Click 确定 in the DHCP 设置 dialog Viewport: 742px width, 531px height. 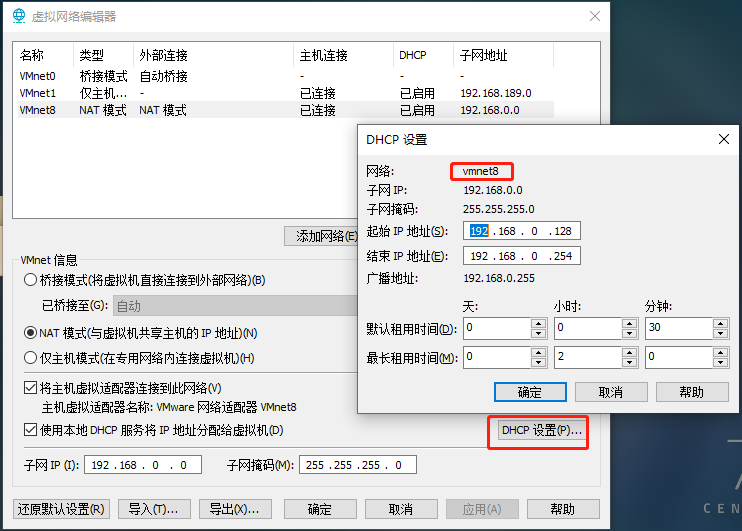tap(530, 392)
